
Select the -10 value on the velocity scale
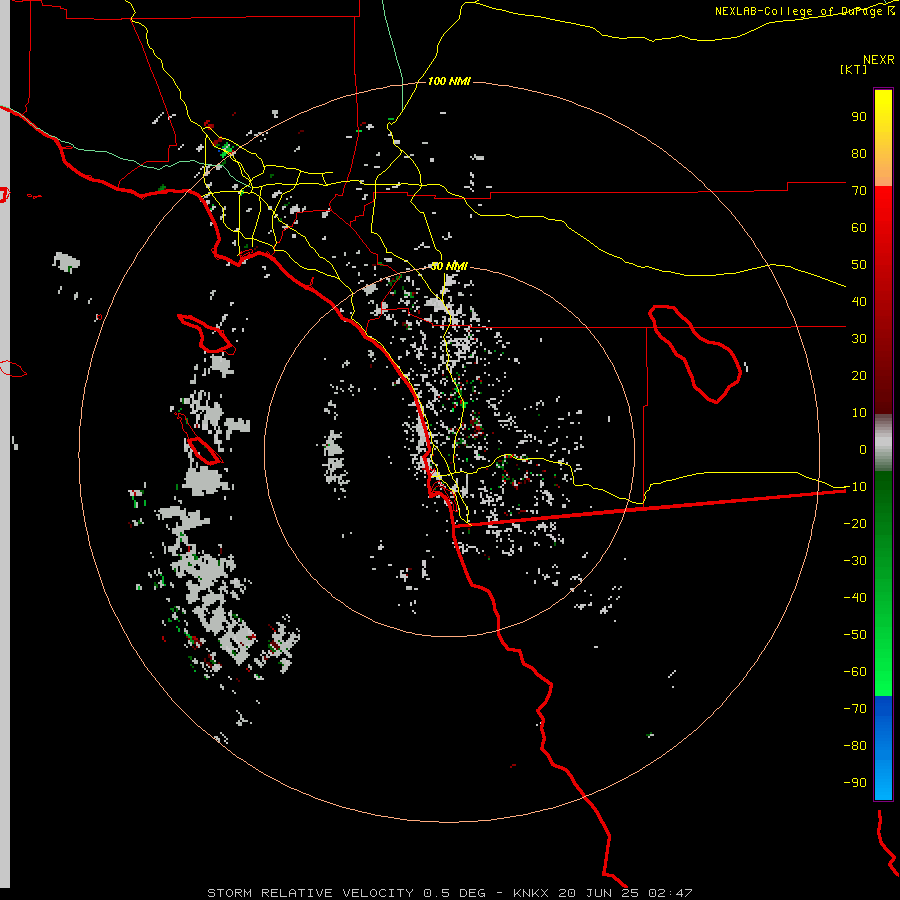coord(855,487)
